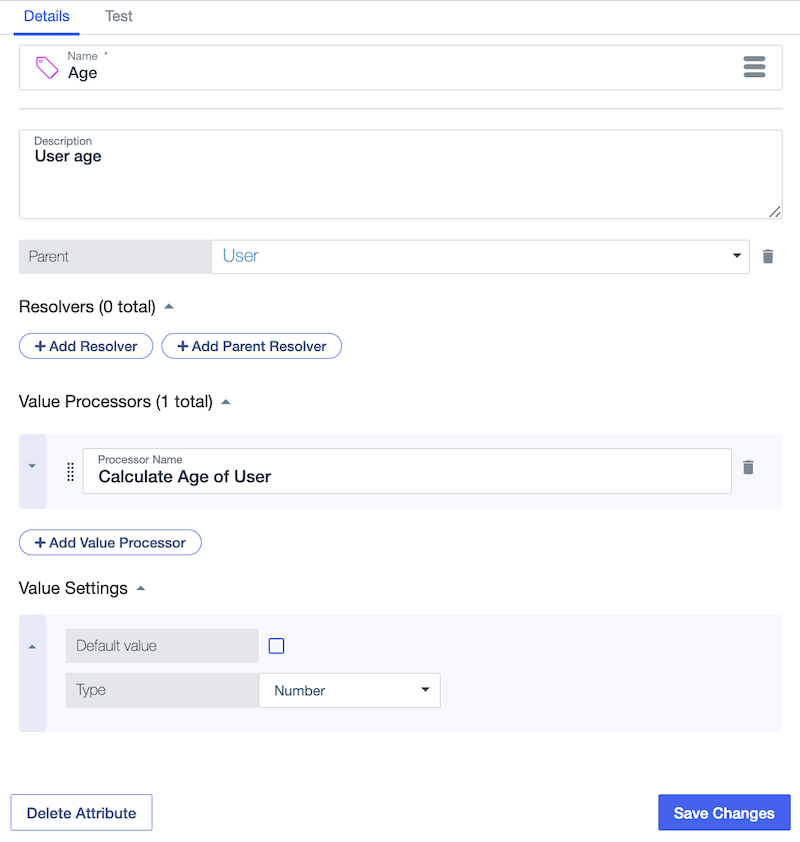800x842 pixels.
Task: Open the Parent dropdown showing User
Action: point(736,256)
